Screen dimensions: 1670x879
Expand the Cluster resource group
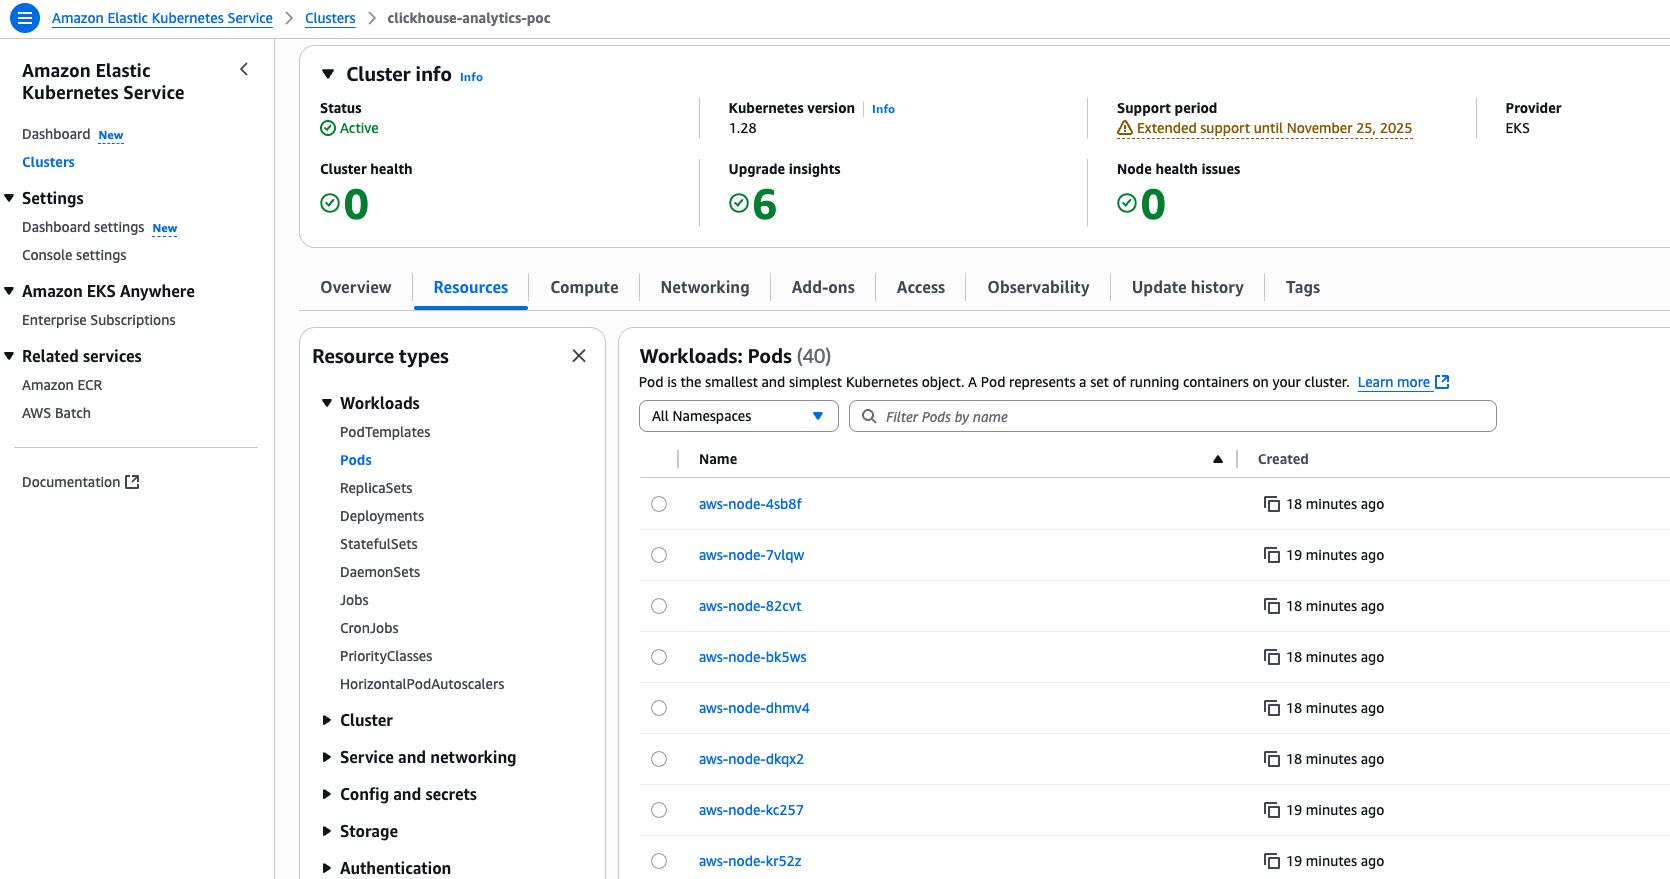click(326, 720)
